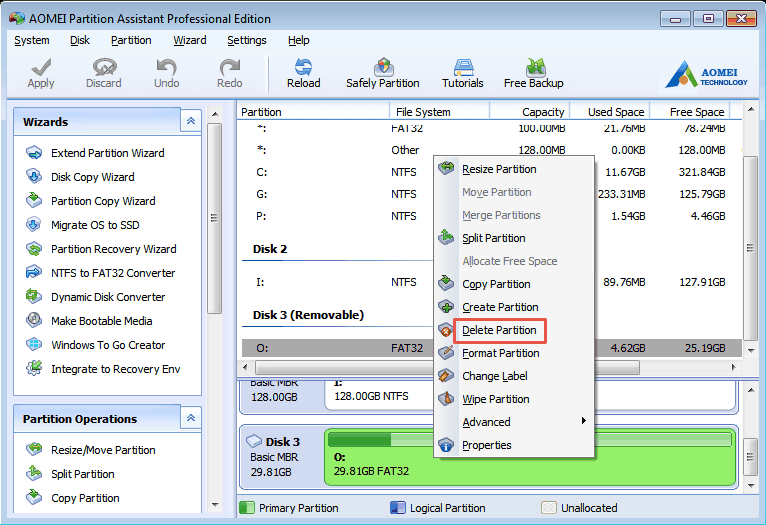Click the Disk Copy Wizard icon
The width and height of the screenshot is (766, 525).
pos(34,176)
